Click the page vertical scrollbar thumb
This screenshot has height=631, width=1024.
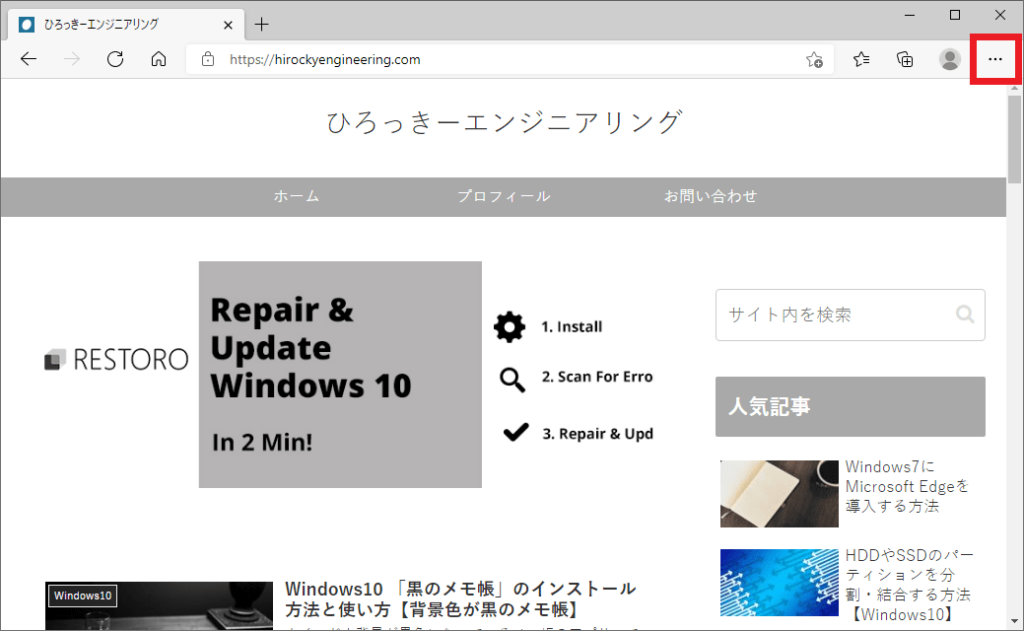(1014, 139)
